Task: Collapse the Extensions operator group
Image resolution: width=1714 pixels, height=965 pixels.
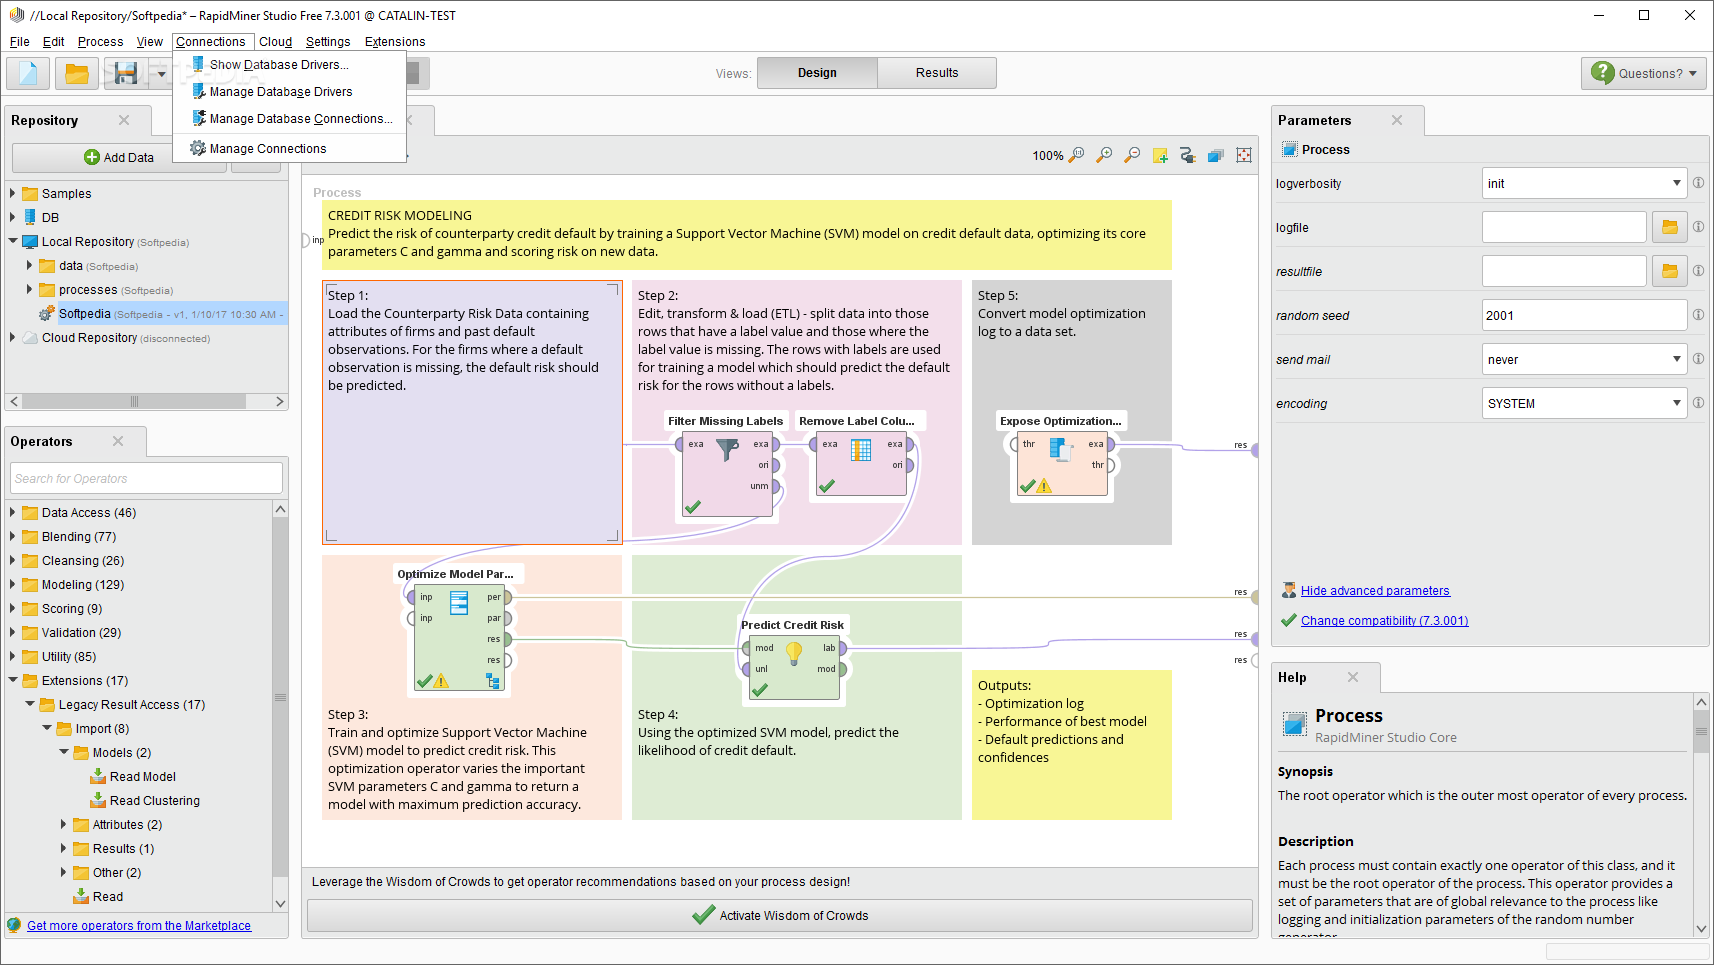Action: pos(12,680)
